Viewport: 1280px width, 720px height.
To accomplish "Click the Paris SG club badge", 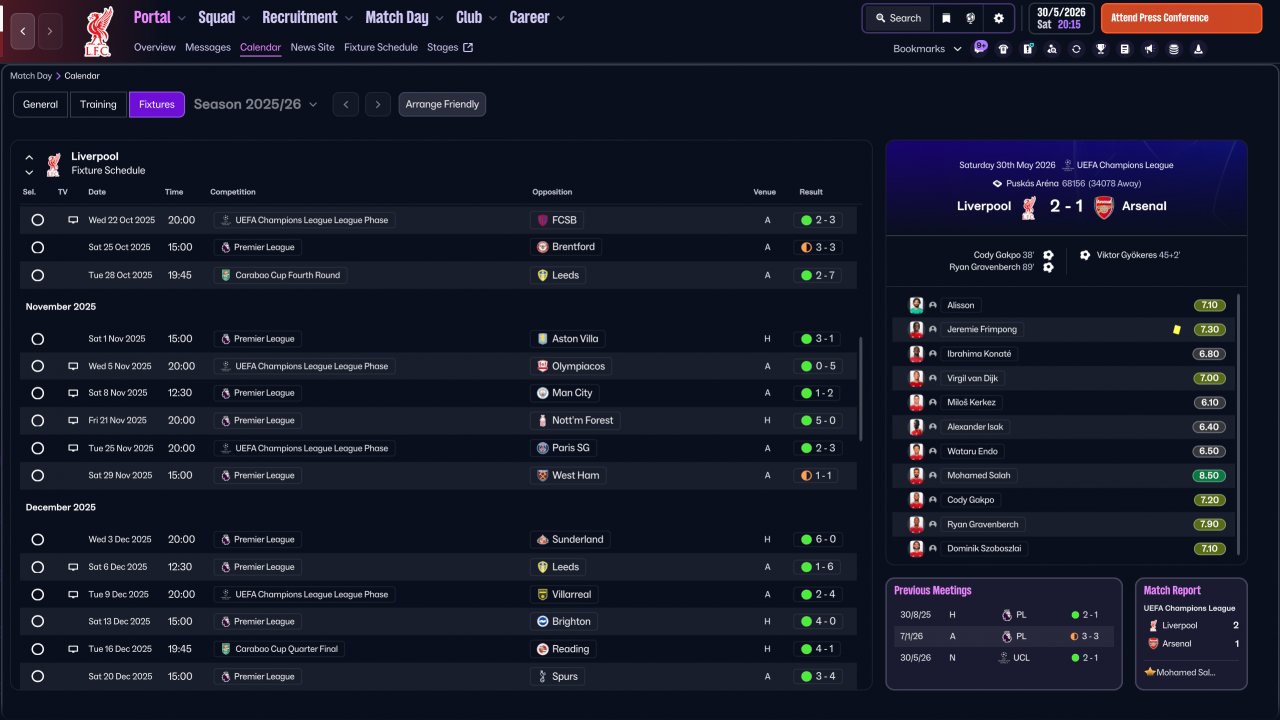I will [543, 448].
